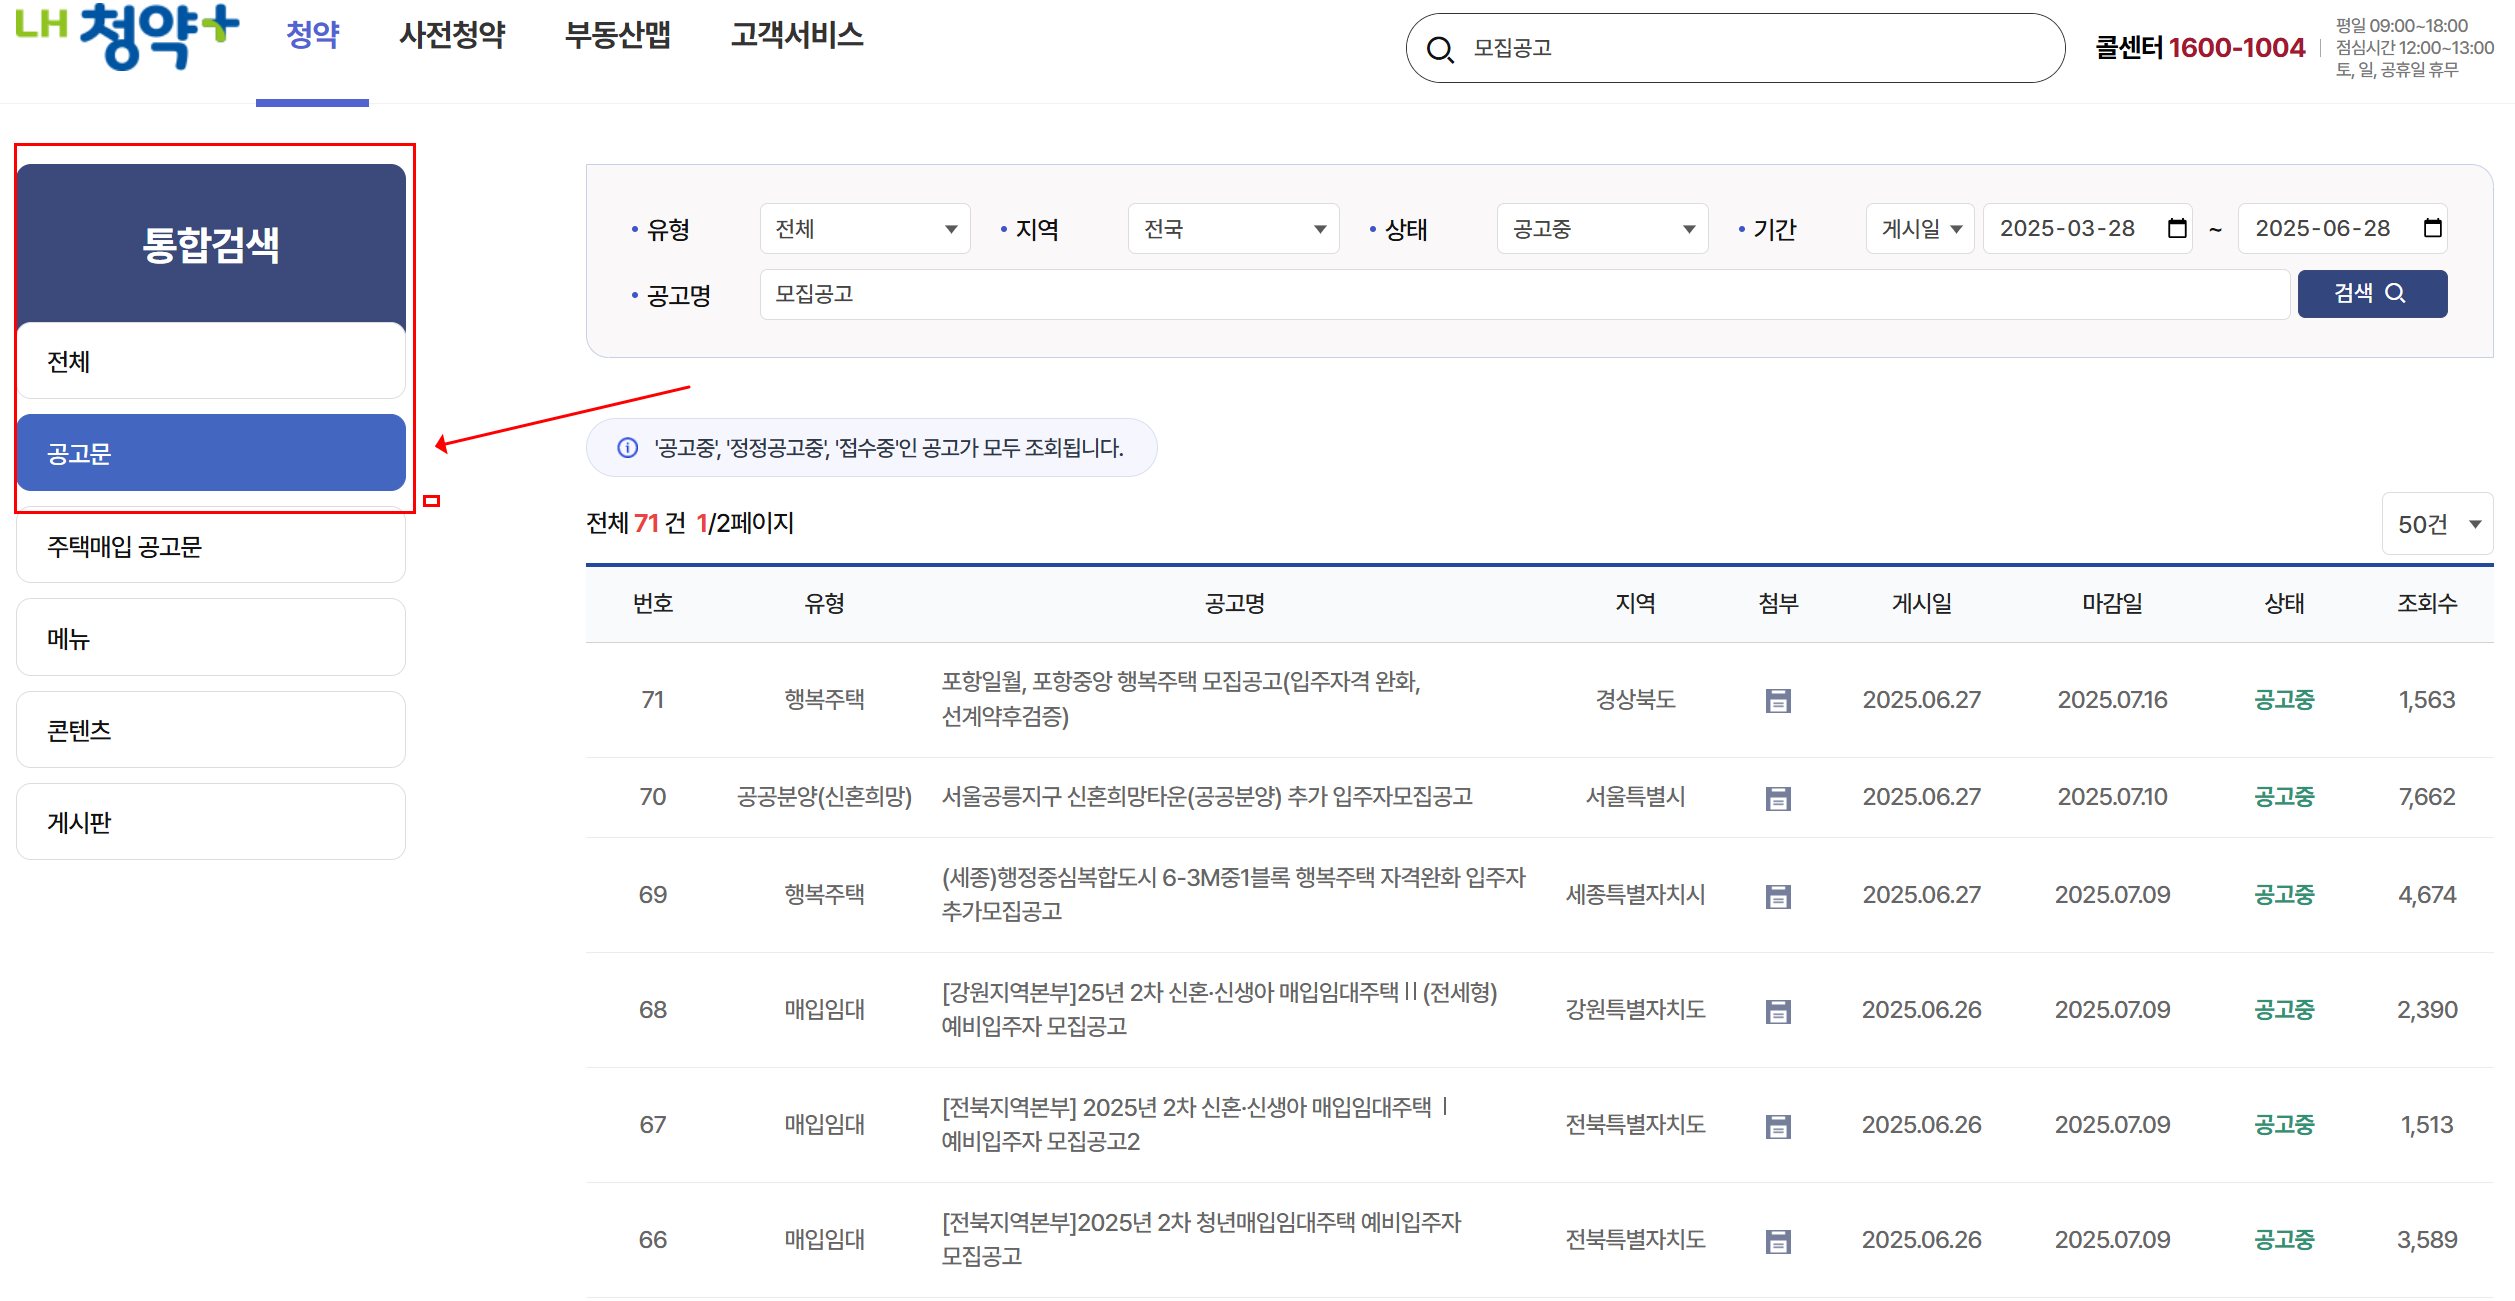Open calendar picker for start date 2025-03-28
Viewport: 2515px width, 1301px height.
tap(2176, 228)
